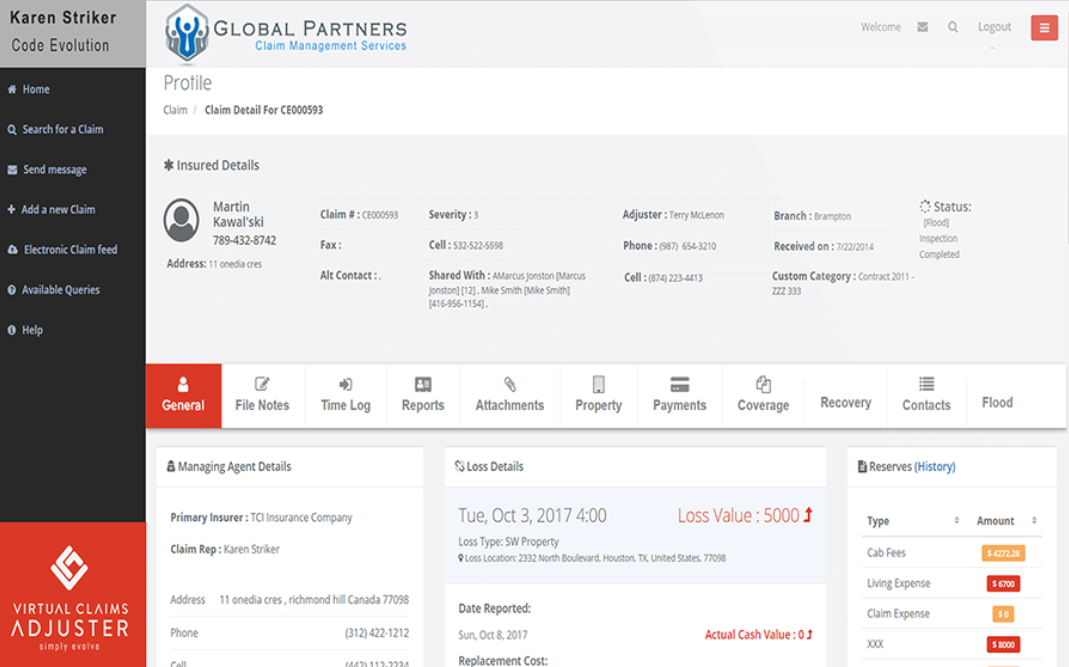The height and width of the screenshot is (667, 1069).
Task: Click the Logout link
Action: point(994,27)
